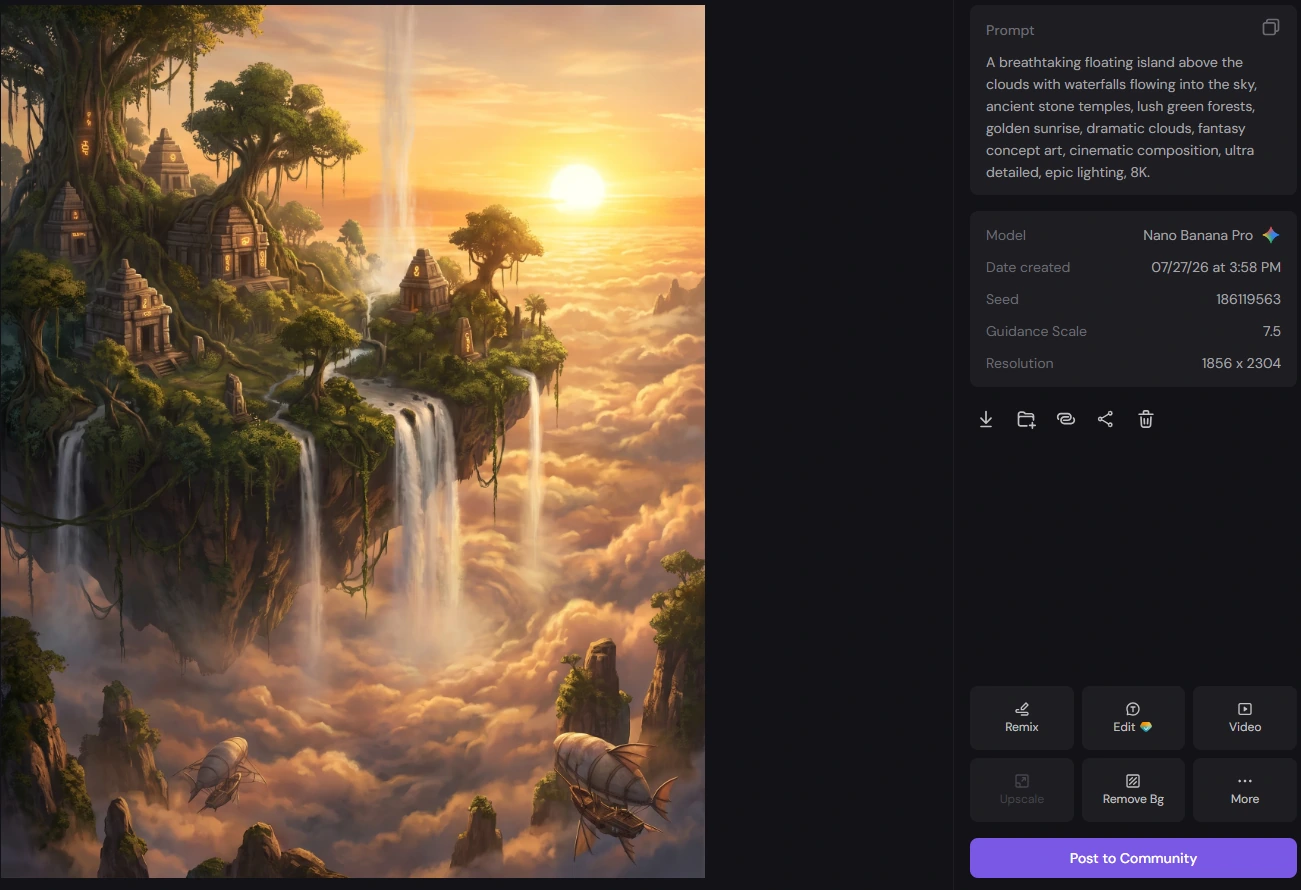Click the Guidance Scale label
This screenshot has height=890, width=1301.
click(1036, 331)
